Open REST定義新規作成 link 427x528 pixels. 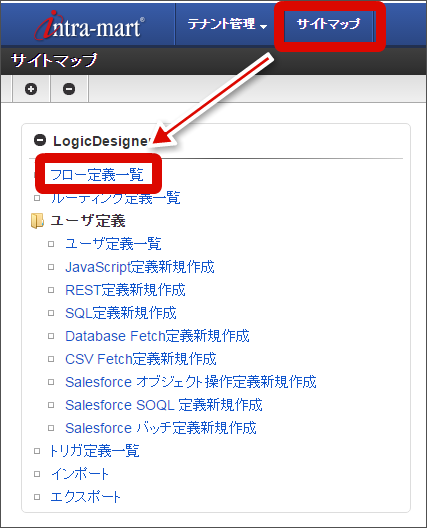click(x=125, y=290)
